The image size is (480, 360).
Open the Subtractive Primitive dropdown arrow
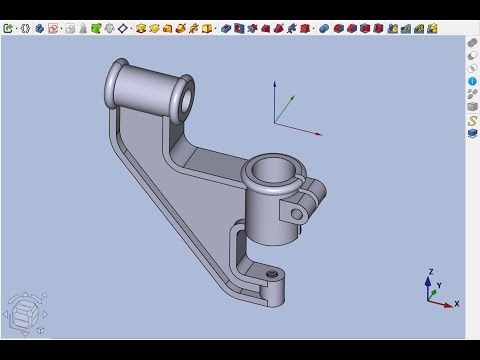313,29
